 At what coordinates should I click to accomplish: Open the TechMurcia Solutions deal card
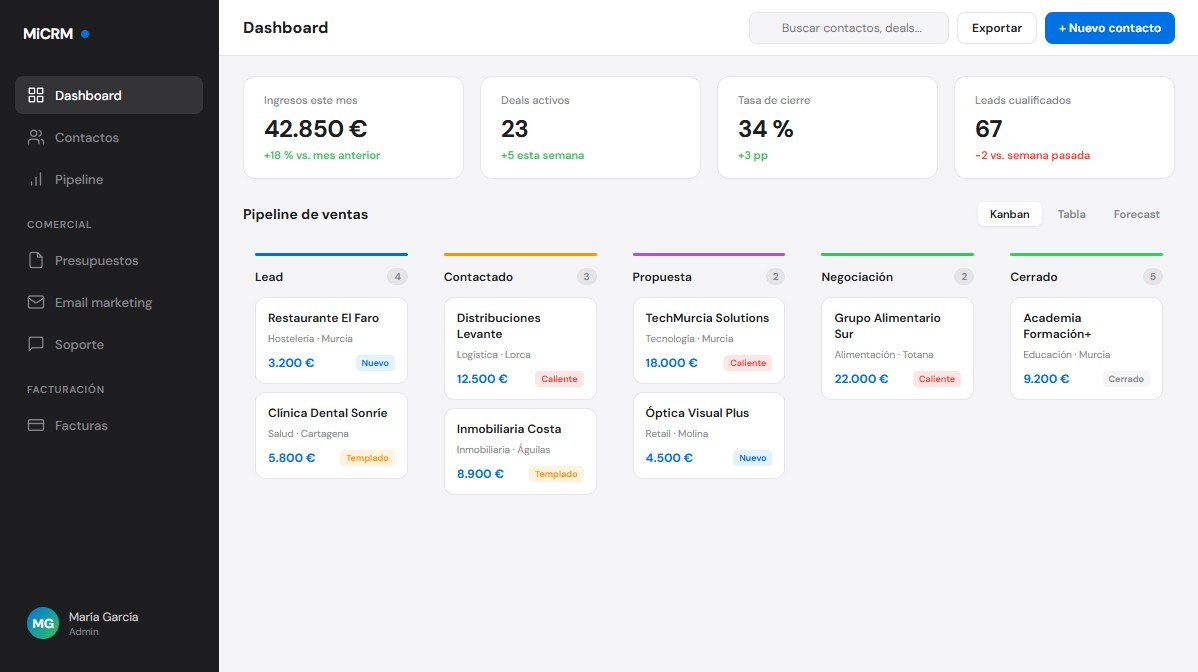708,340
